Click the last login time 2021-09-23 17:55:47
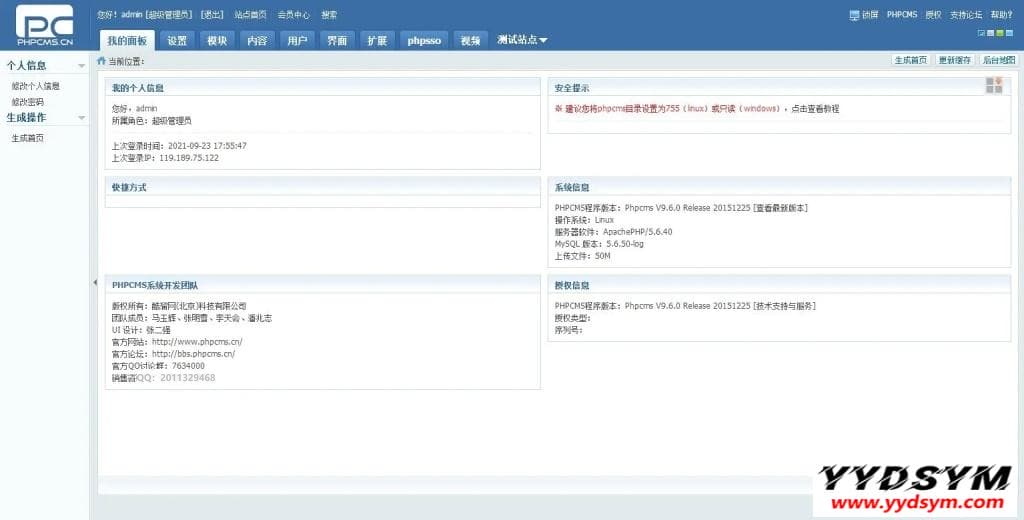The image size is (1024, 520). pyautogui.click(x=207, y=146)
